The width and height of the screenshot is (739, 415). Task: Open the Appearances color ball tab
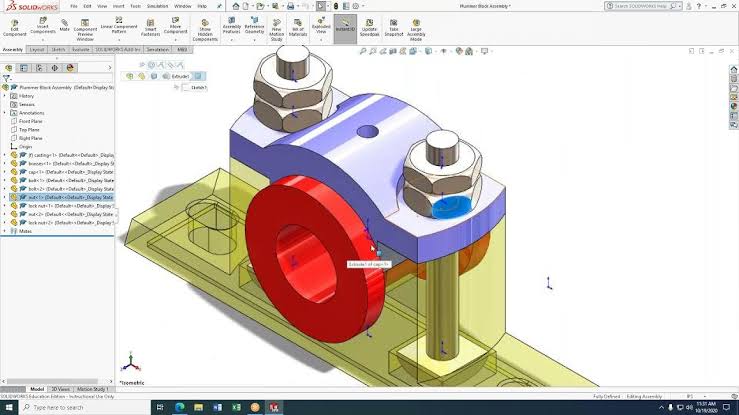pyautogui.click(x=71, y=68)
